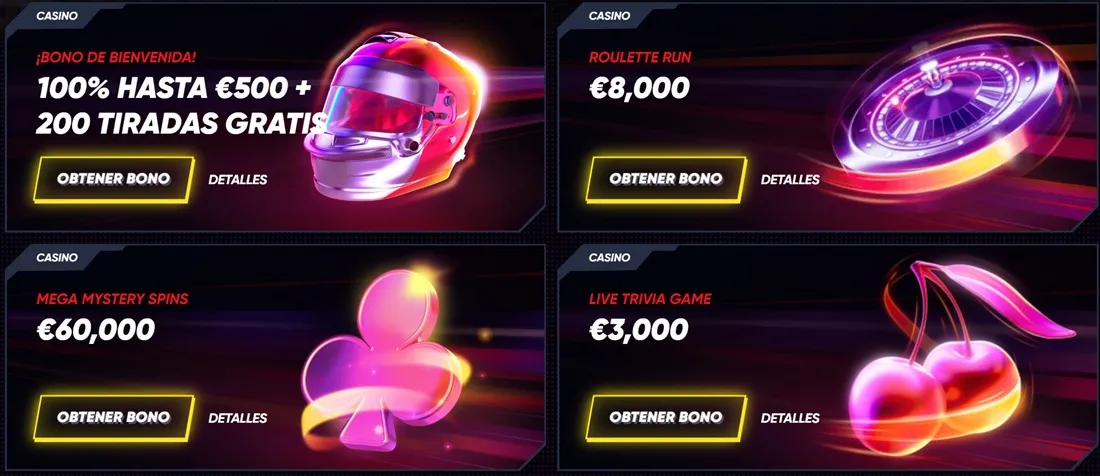View Detalles for Live Trivia Game
The height and width of the screenshot is (476, 1100).
point(790,418)
